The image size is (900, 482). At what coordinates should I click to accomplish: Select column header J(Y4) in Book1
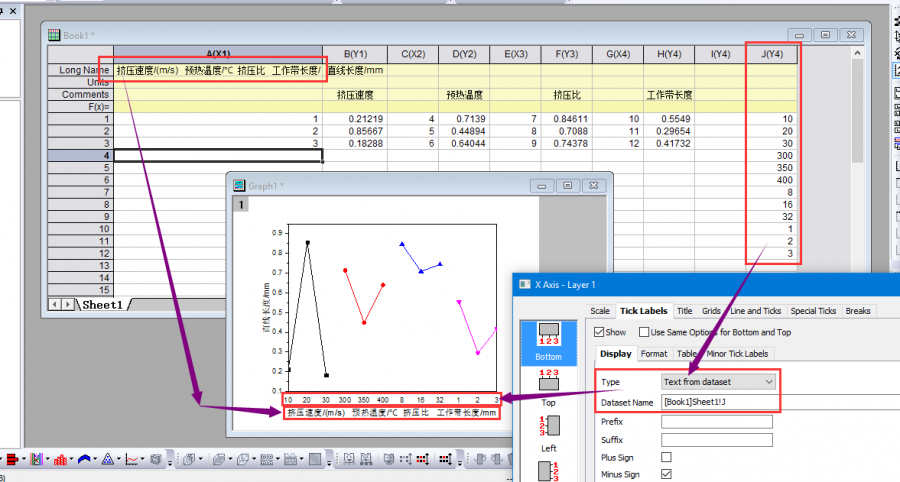tap(771, 54)
